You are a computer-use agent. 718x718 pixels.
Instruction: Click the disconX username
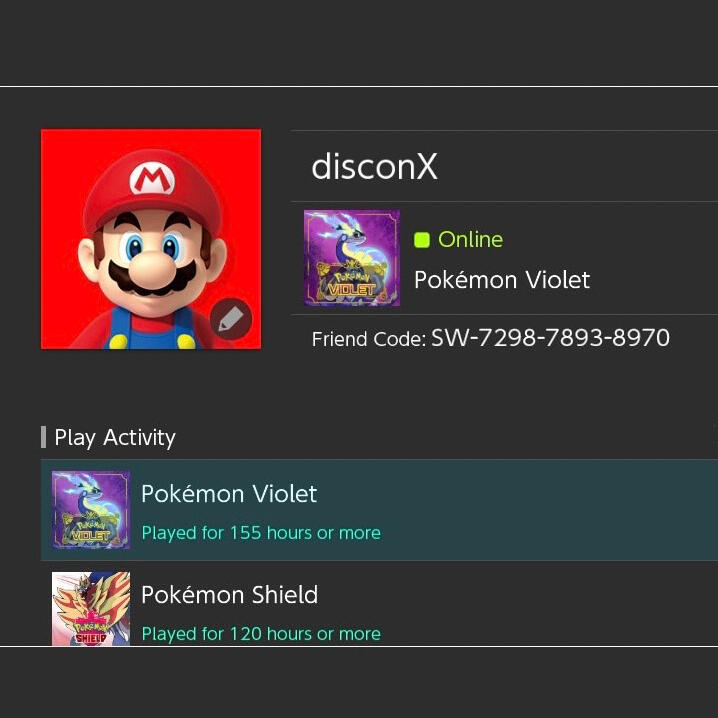click(x=374, y=167)
